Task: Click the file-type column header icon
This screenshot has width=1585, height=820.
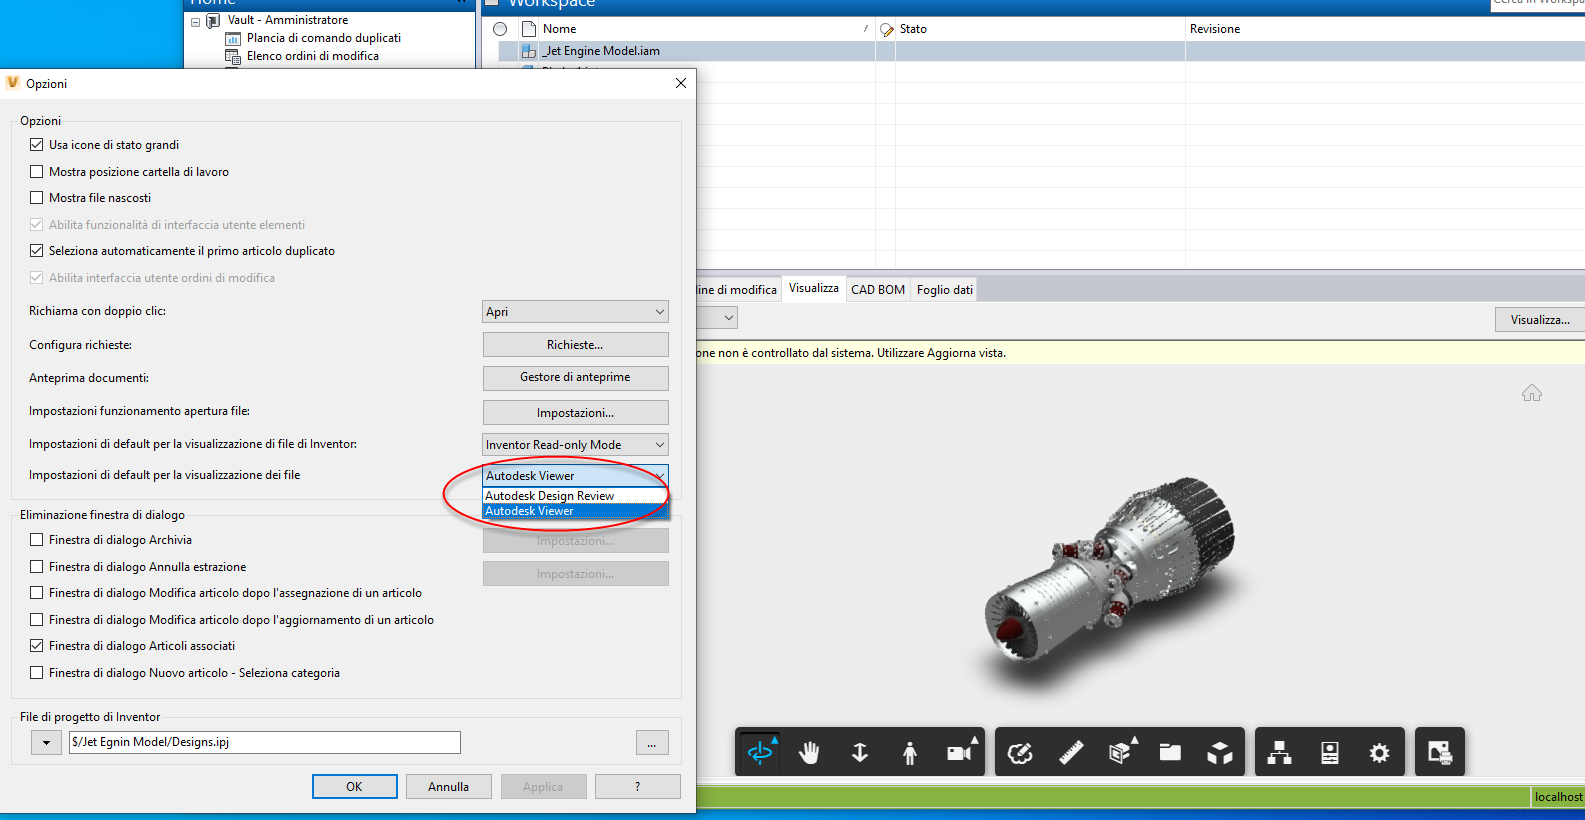Action: (529, 29)
